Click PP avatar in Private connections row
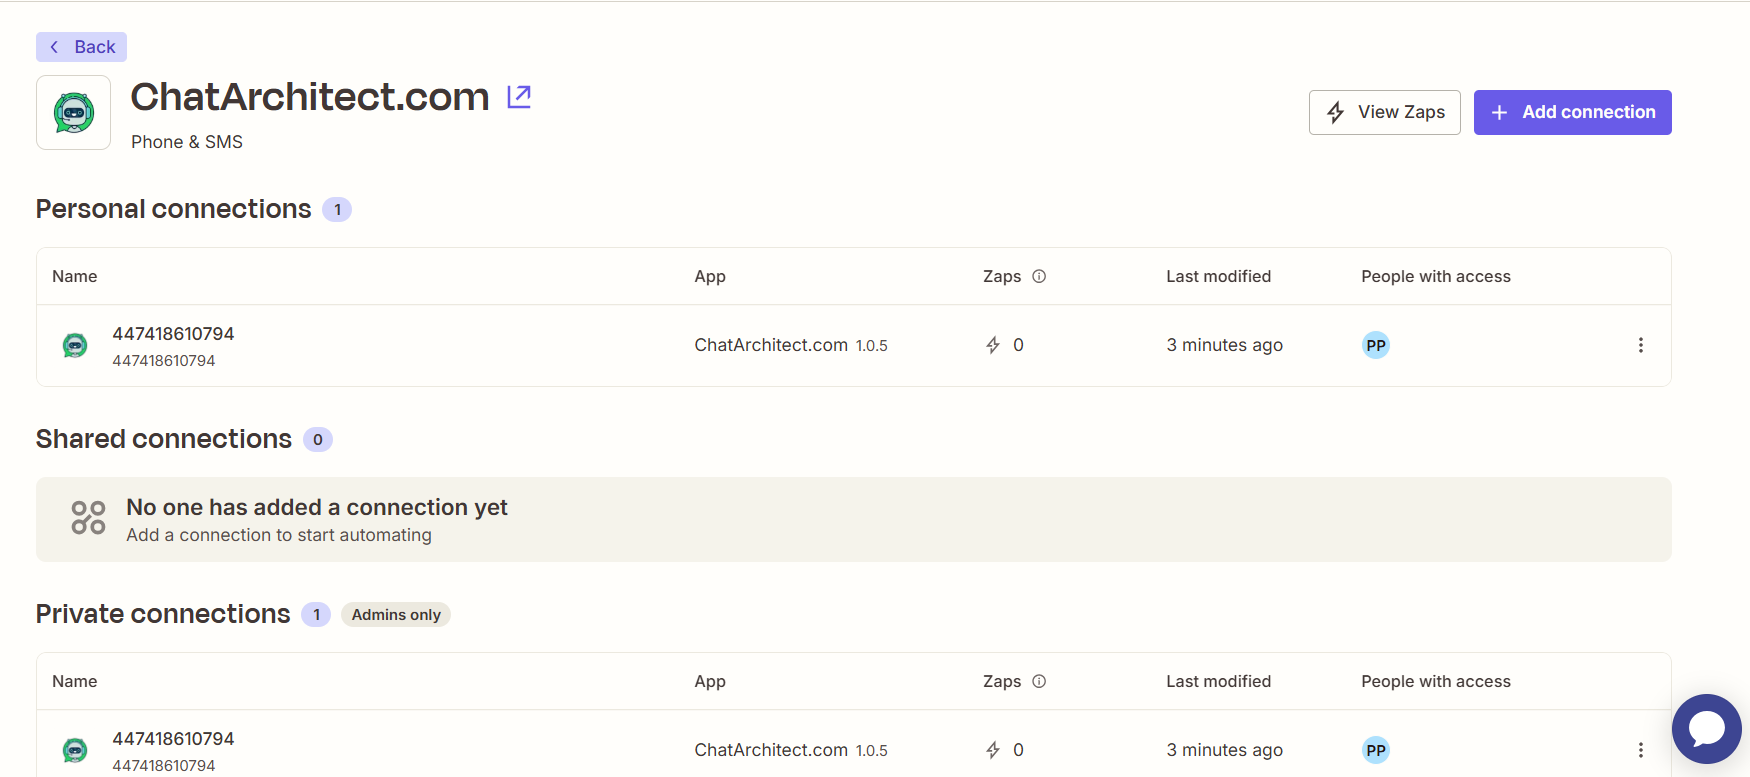The width and height of the screenshot is (1750, 777). tap(1376, 750)
